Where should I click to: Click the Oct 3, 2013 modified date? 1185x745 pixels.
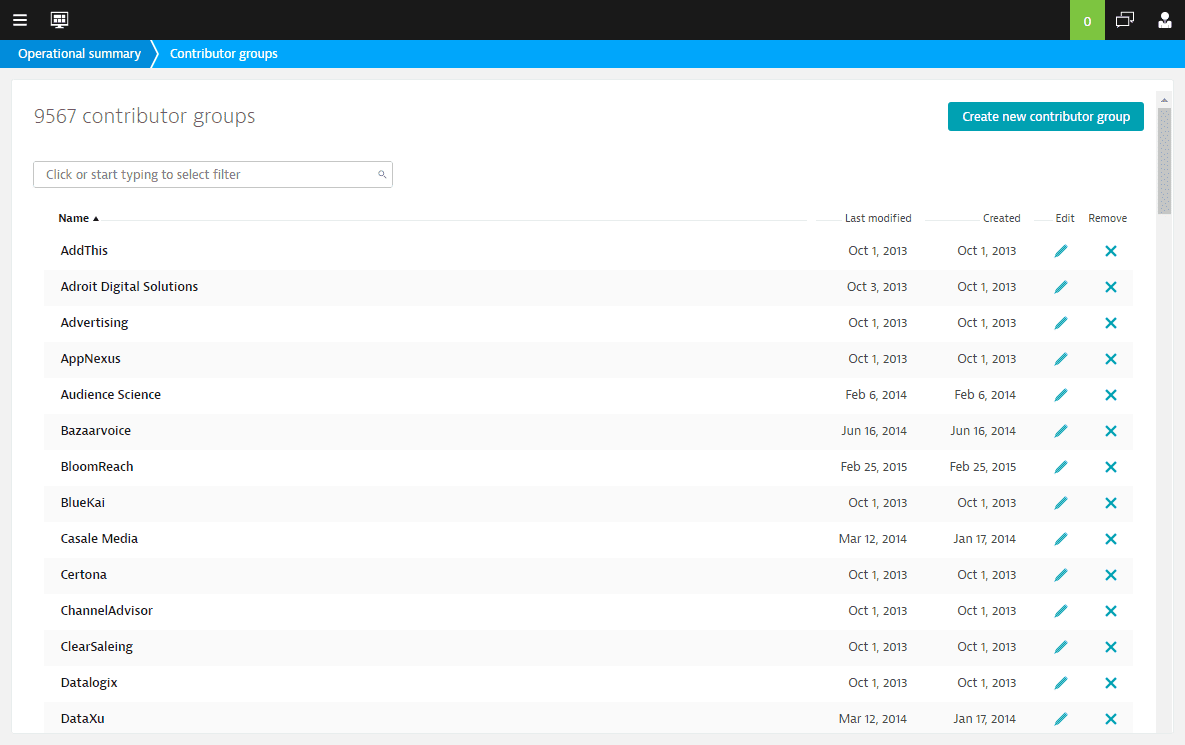tap(877, 287)
